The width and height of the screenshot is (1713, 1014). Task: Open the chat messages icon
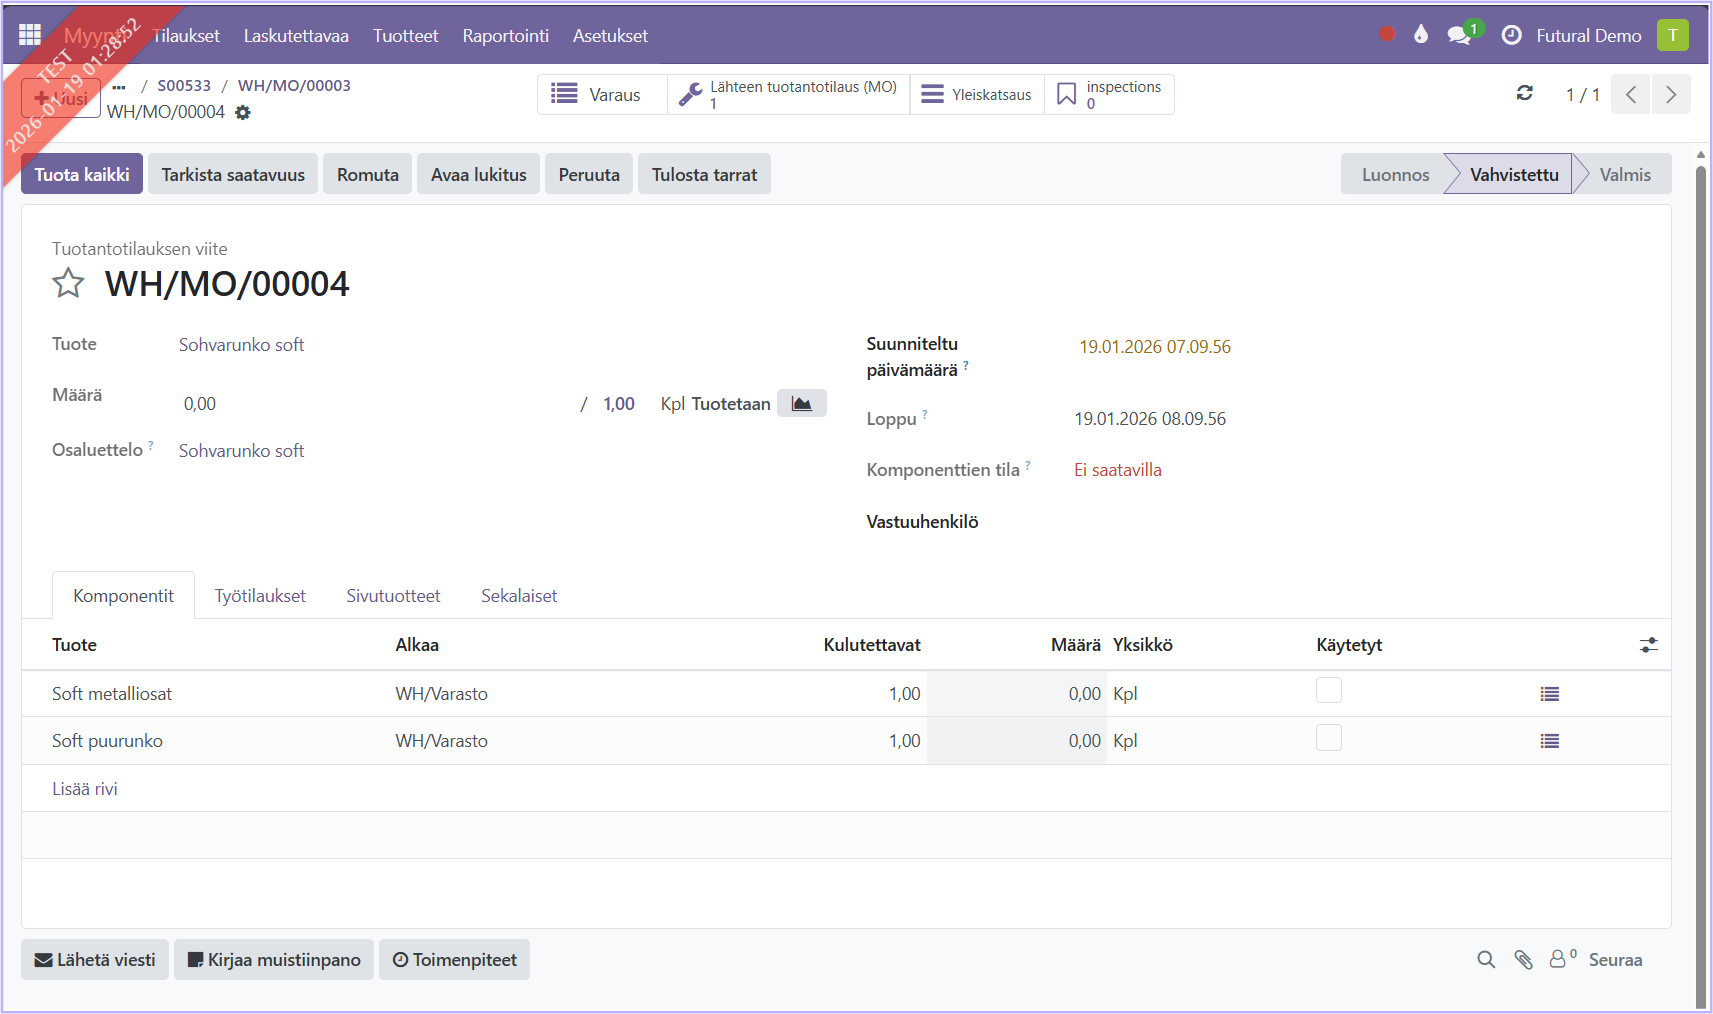(1459, 35)
